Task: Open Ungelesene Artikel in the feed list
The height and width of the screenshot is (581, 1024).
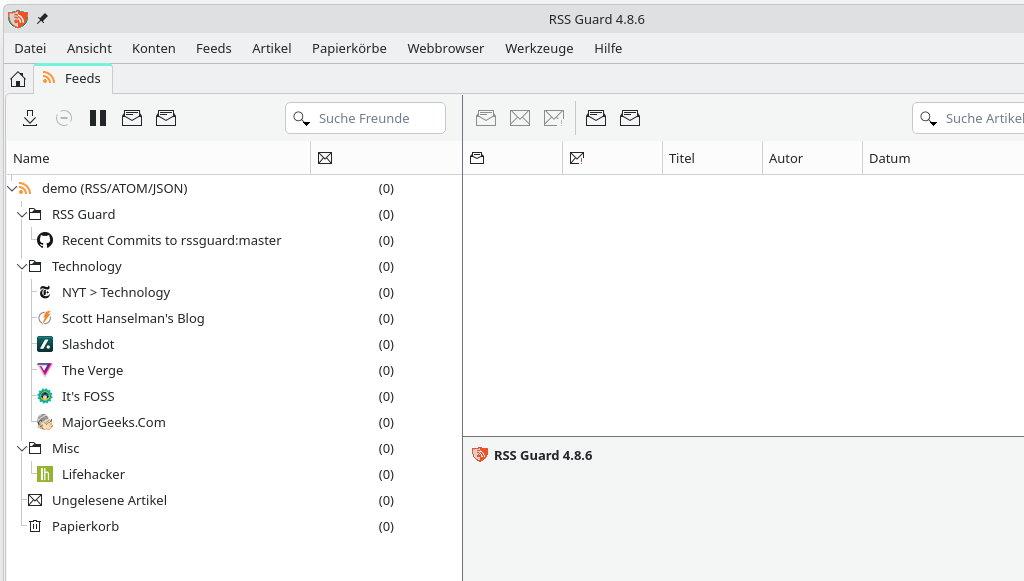Action: coord(110,500)
